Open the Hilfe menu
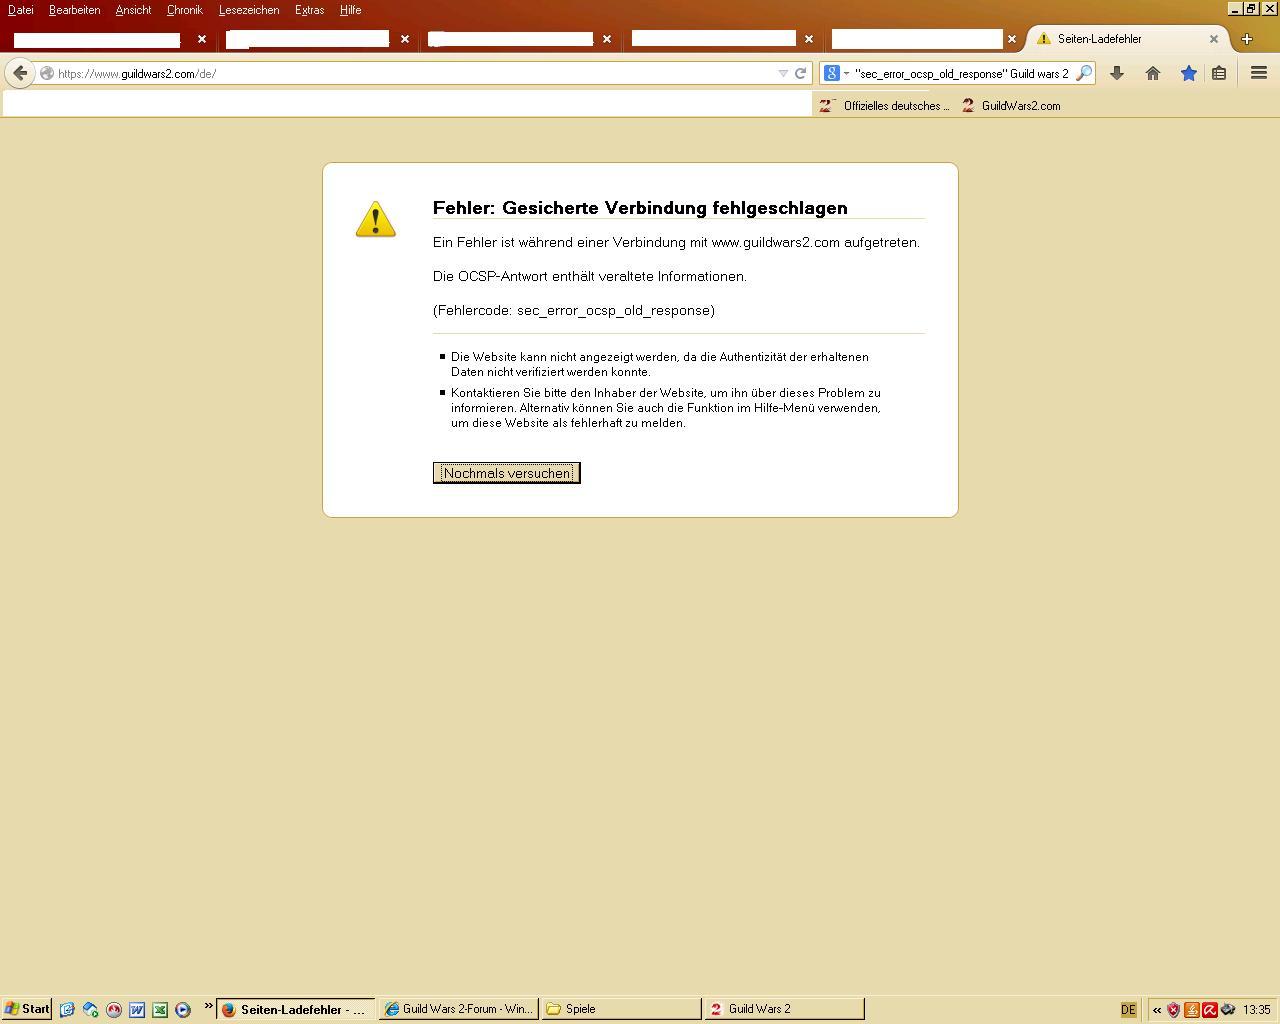Viewport: 1280px width, 1024px height. tap(350, 10)
